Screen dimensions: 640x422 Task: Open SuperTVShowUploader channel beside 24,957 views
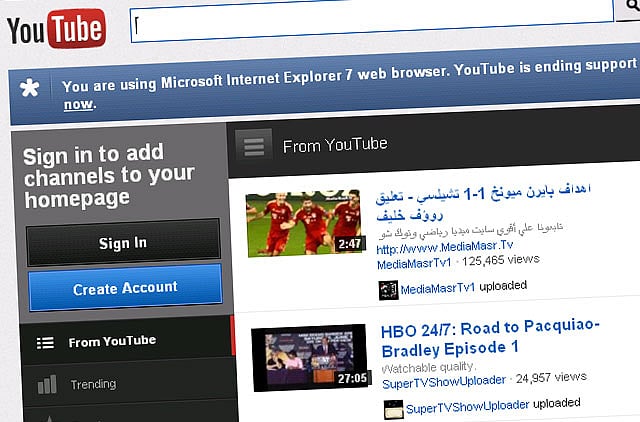(444, 382)
